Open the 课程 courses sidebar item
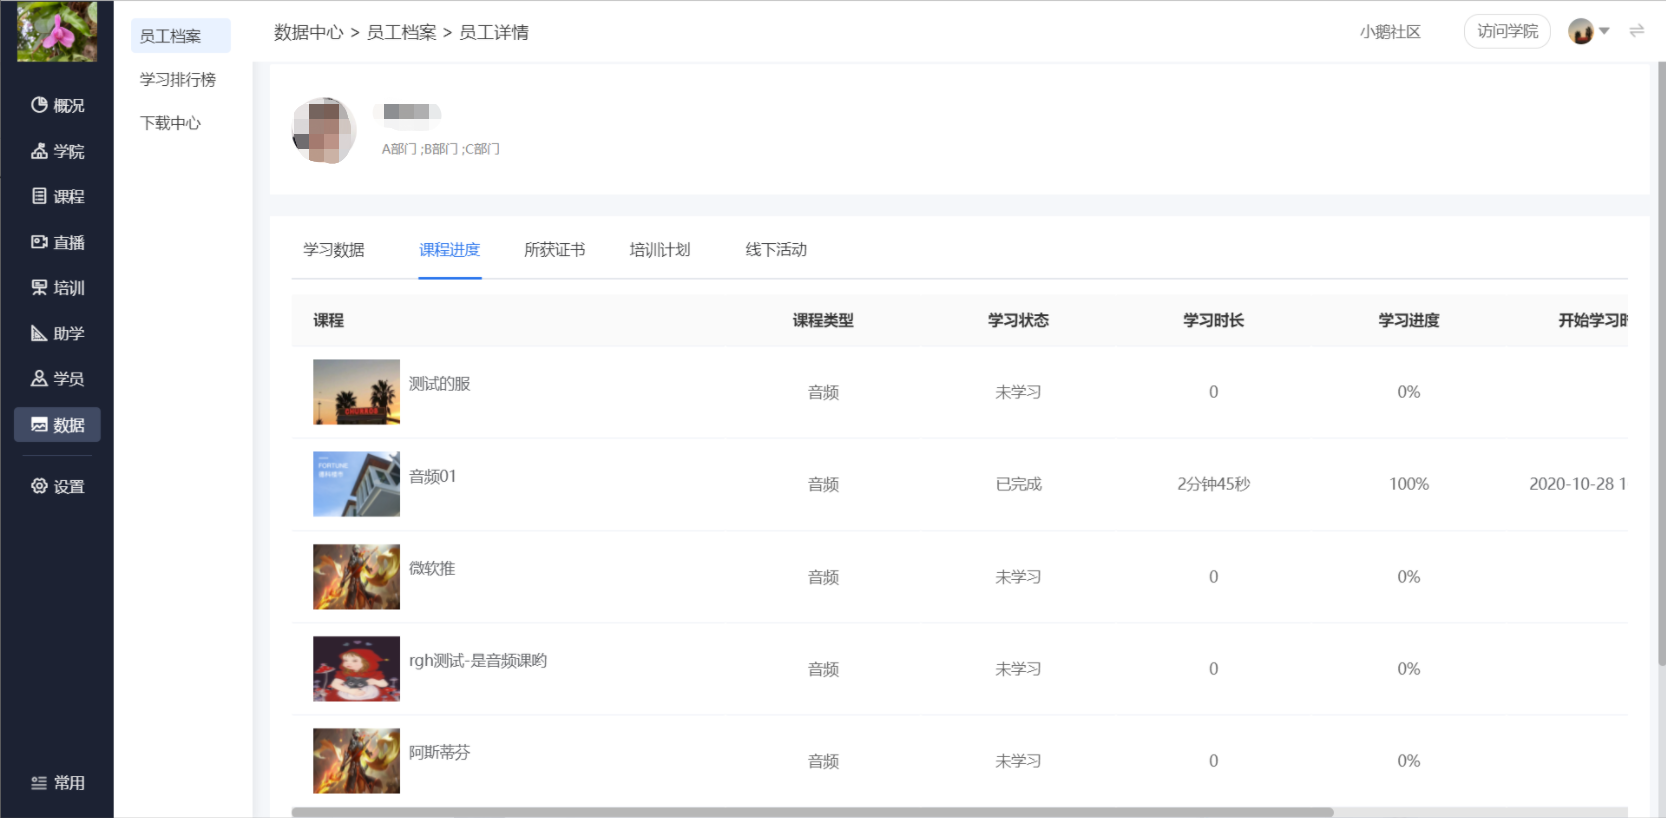1666x818 pixels. point(57,196)
